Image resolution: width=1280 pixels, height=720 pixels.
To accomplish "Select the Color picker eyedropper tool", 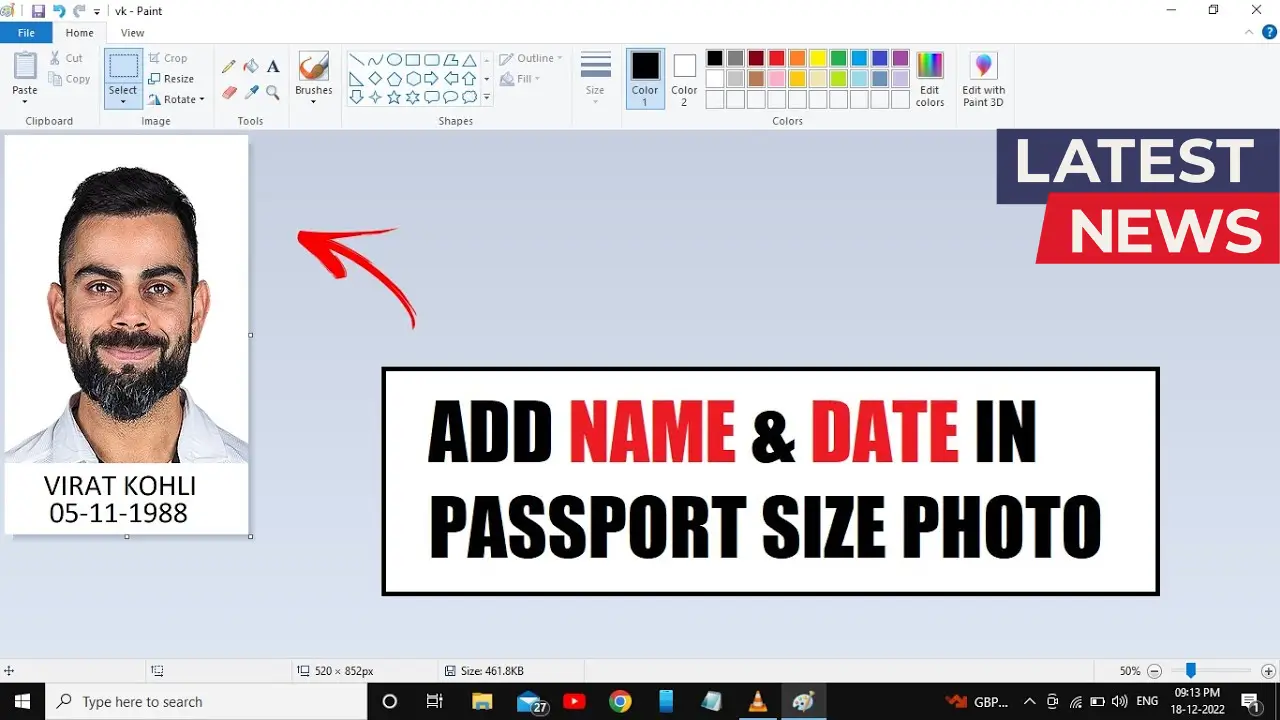I will coord(251,92).
